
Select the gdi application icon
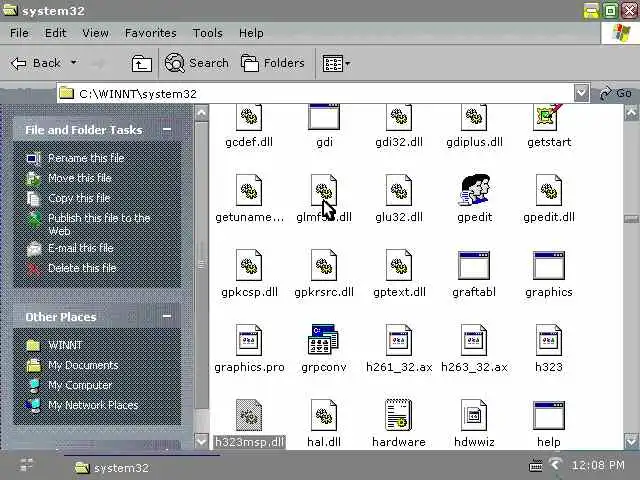pyautogui.click(x=324, y=118)
